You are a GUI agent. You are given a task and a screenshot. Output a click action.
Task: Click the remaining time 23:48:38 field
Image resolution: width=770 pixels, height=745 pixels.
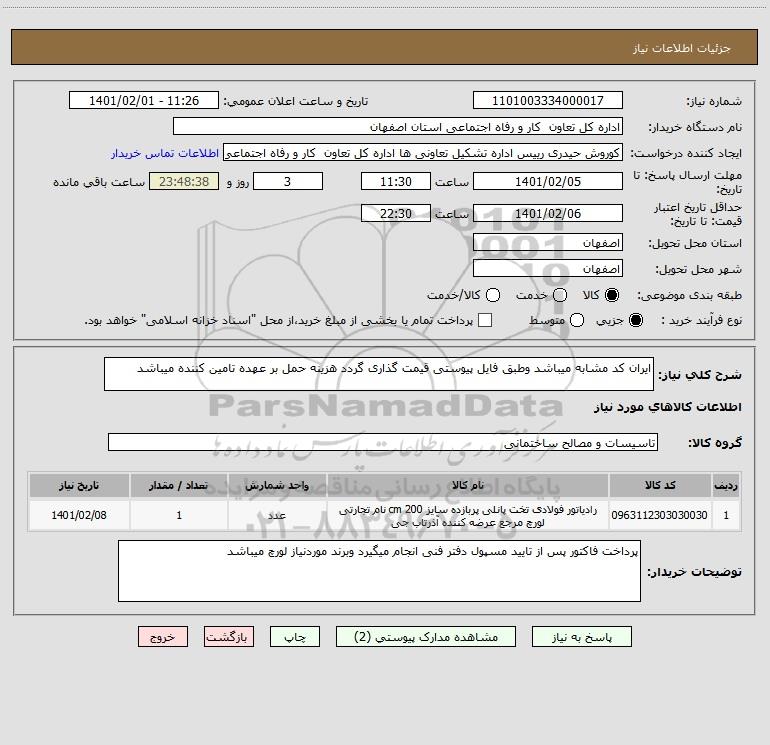click(184, 181)
